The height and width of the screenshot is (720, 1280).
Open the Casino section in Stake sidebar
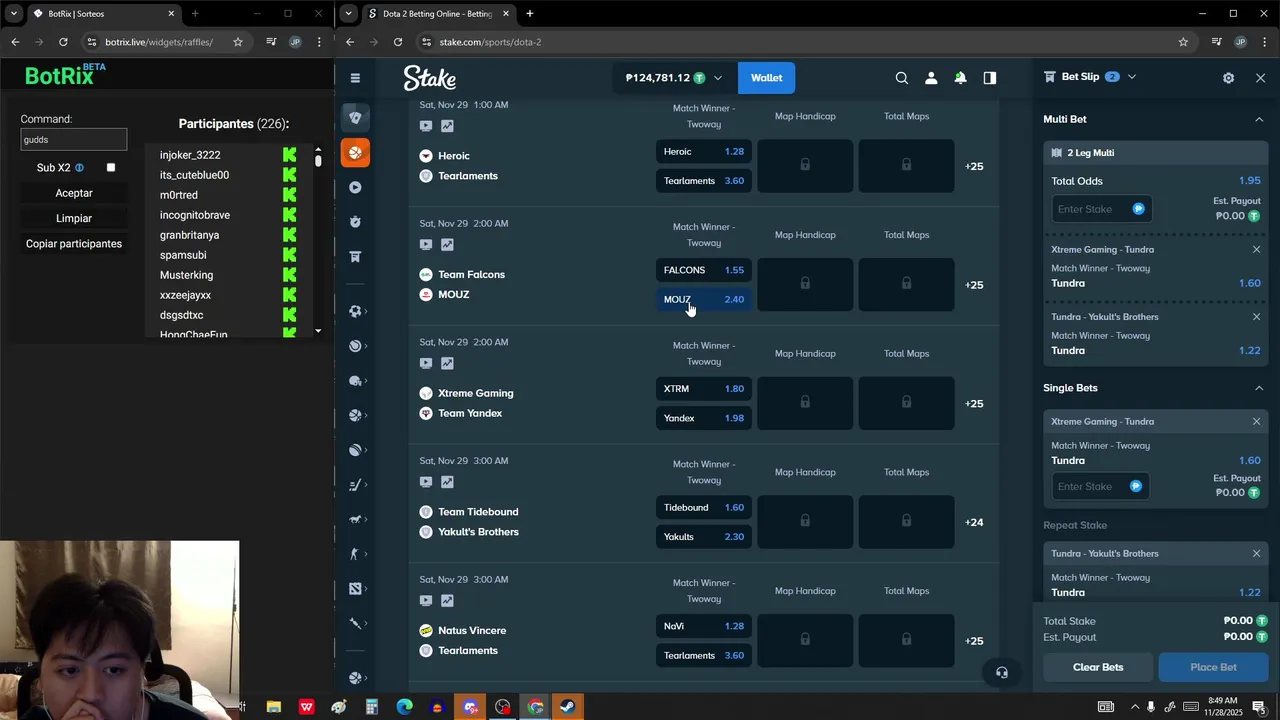[355, 117]
